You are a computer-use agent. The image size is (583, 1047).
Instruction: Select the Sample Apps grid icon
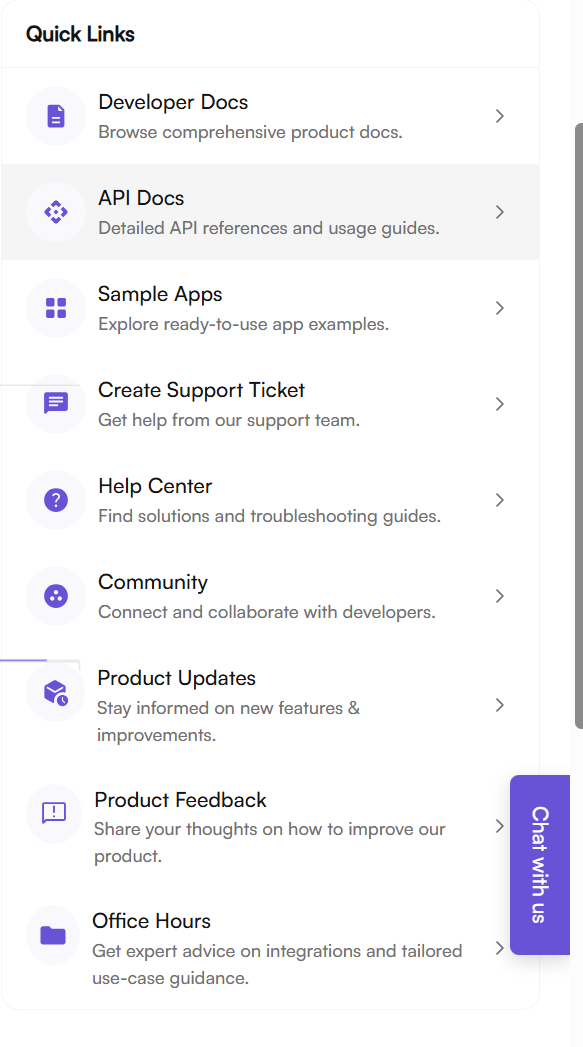point(56,308)
